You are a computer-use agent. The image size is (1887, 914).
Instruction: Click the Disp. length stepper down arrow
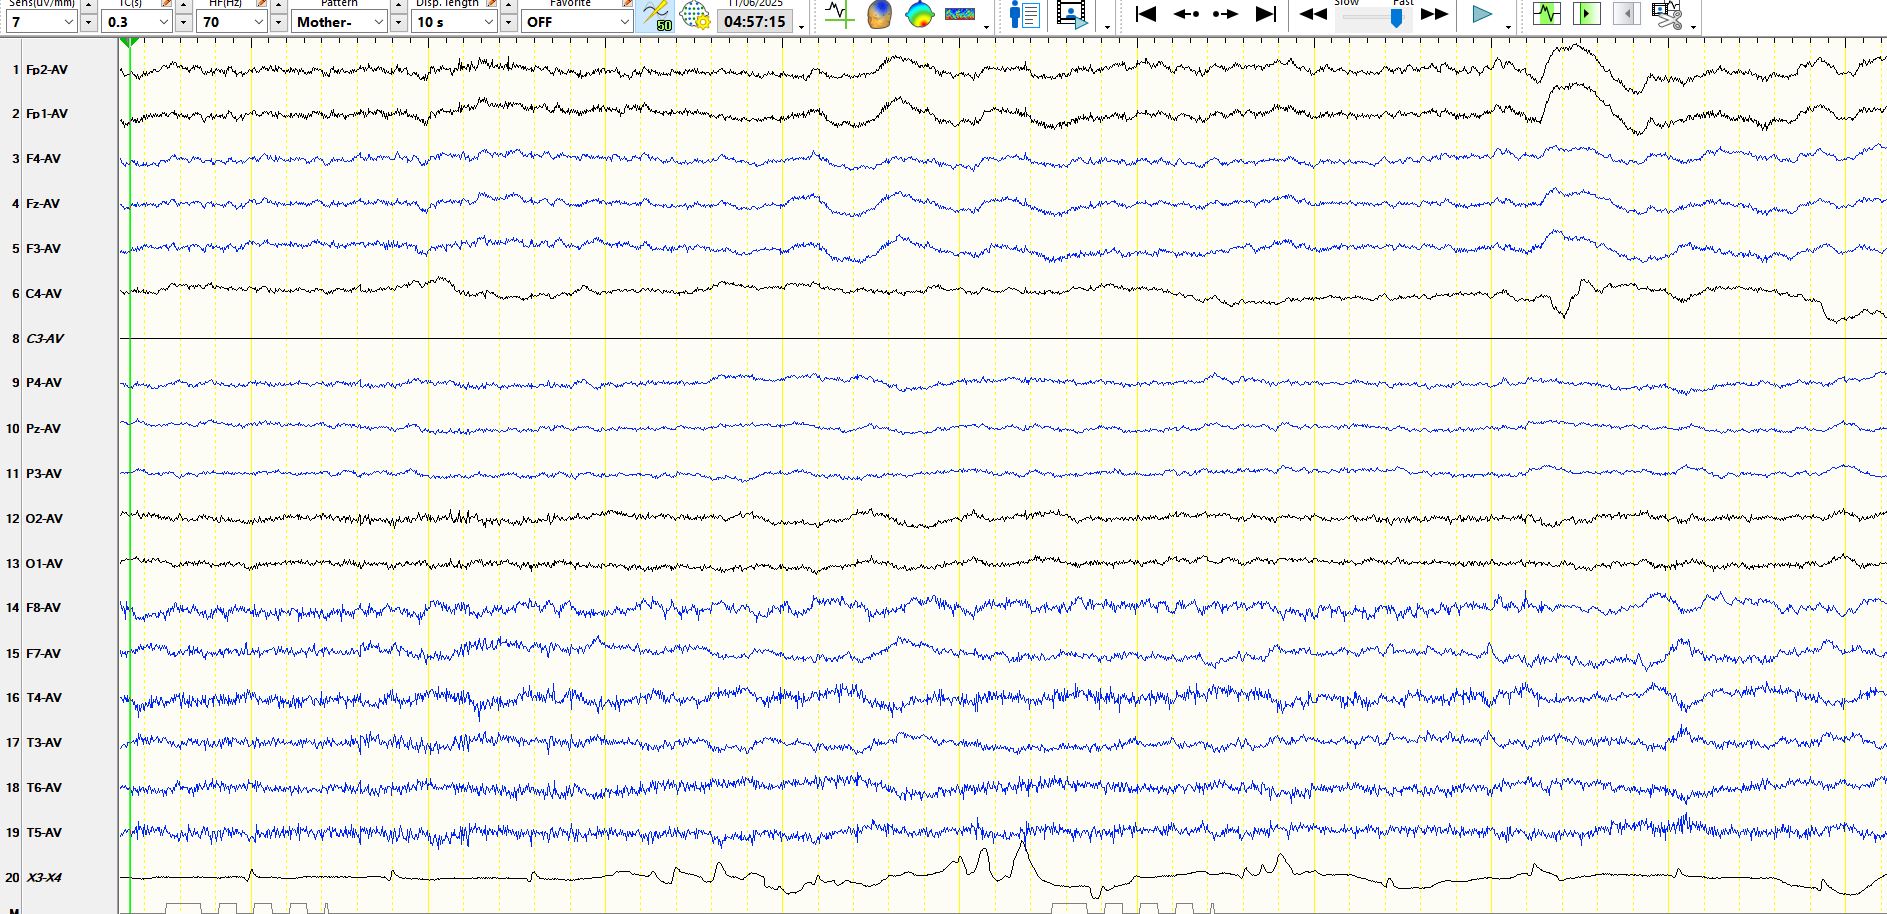click(x=508, y=22)
